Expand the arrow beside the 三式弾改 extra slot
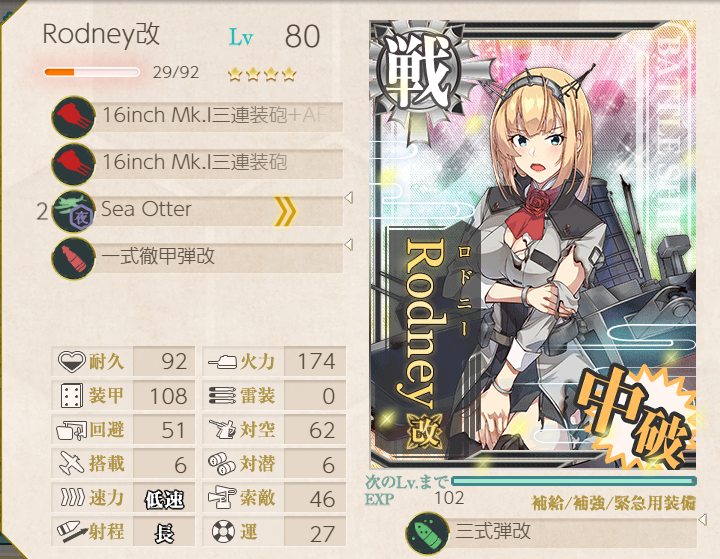Image resolution: width=720 pixels, height=559 pixels. click(x=702, y=519)
